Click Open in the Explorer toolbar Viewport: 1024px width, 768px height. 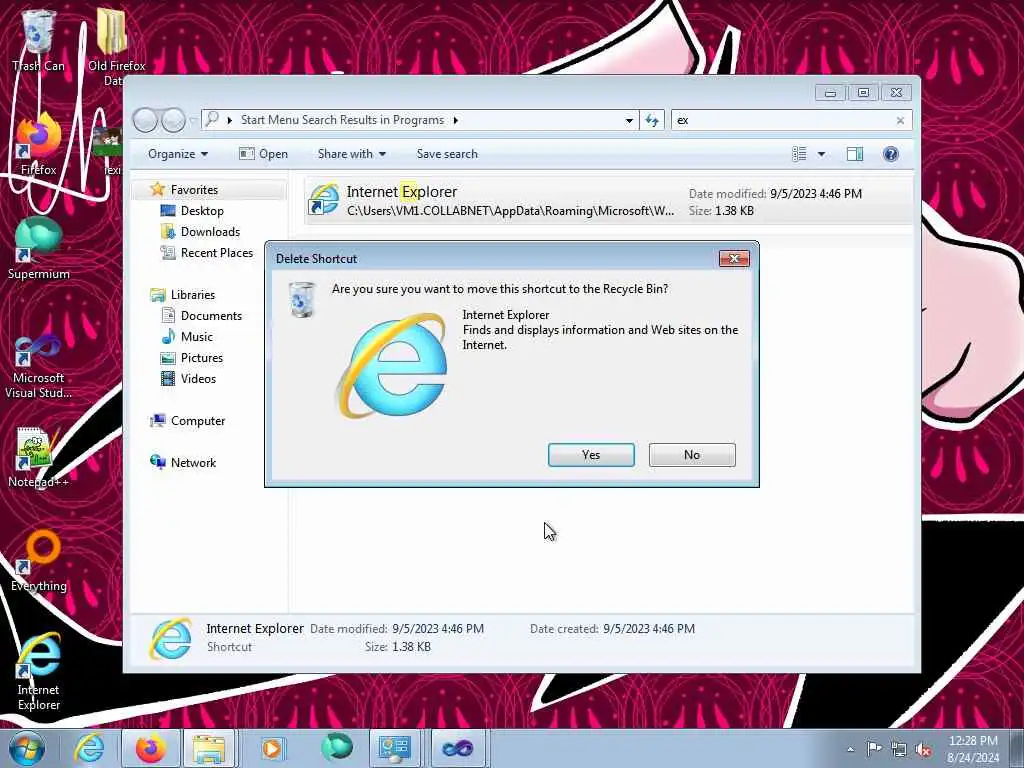[x=263, y=154]
